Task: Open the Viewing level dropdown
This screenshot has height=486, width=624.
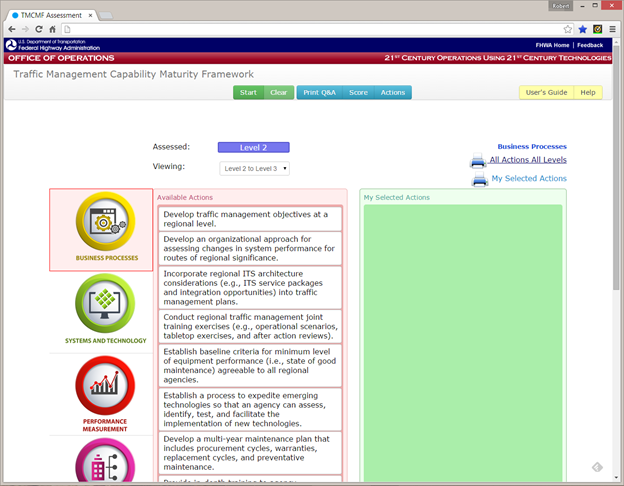Action: (x=254, y=168)
